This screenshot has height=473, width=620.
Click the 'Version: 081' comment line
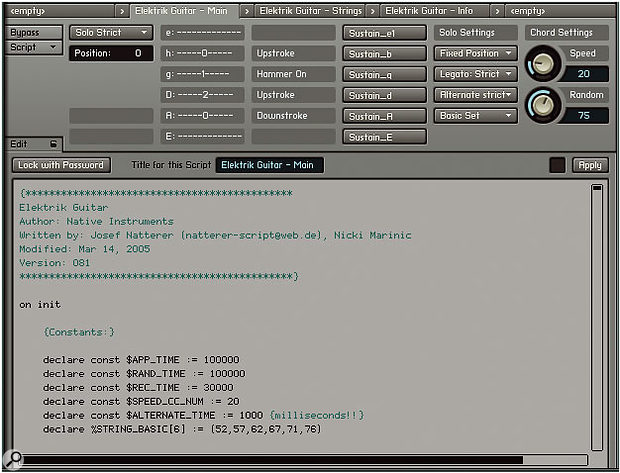[55, 263]
